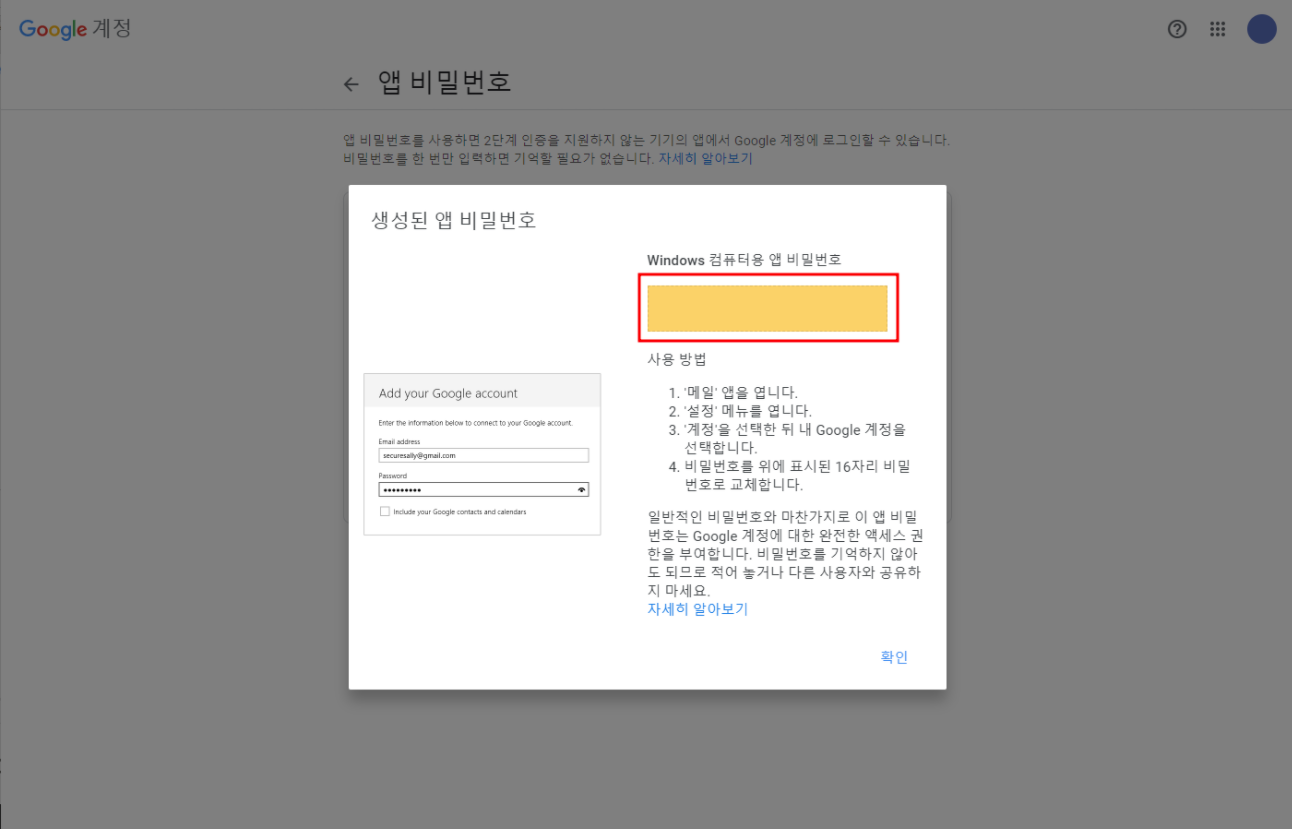Screen dimensions: 1292x829
Task: Open the 자세히 알아보기 link in the page description
Action: (705, 158)
